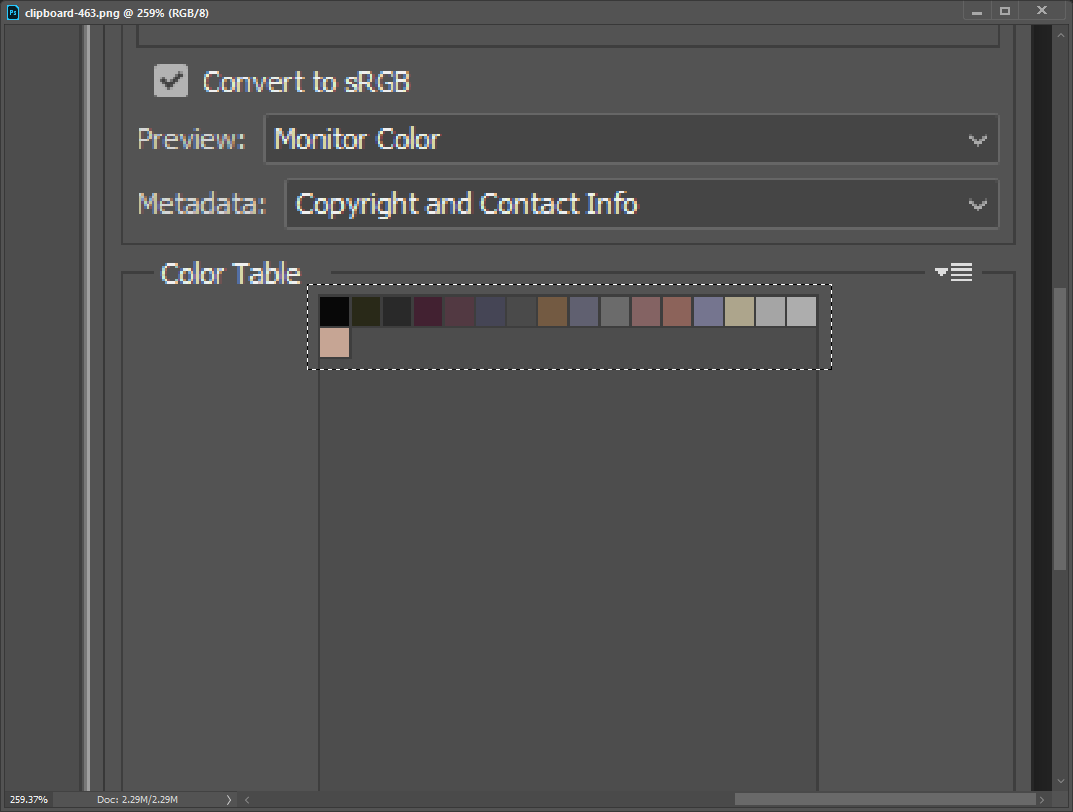Click the vertical scrollbar down arrow
This screenshot has height=812, width=1073.
click(x=1061, y=781)
